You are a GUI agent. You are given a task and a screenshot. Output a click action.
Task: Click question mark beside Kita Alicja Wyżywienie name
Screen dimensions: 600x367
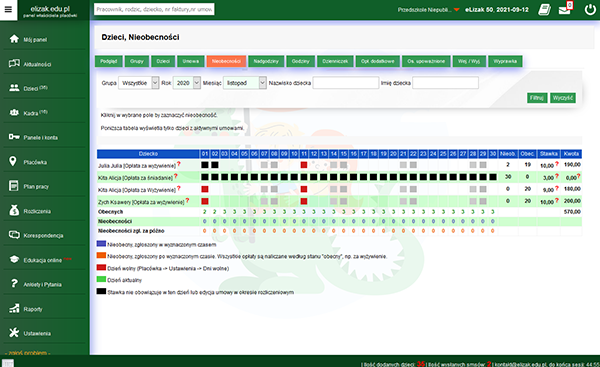[179, 188]
